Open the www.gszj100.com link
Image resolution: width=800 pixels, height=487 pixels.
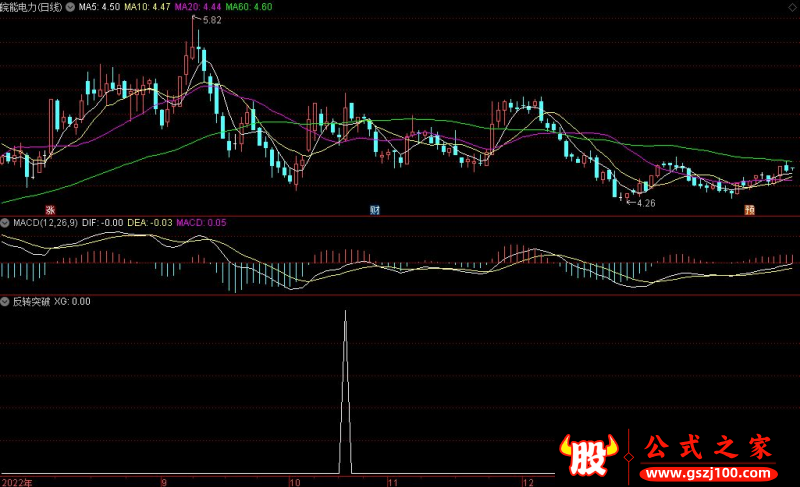click(x=709, y=473)
